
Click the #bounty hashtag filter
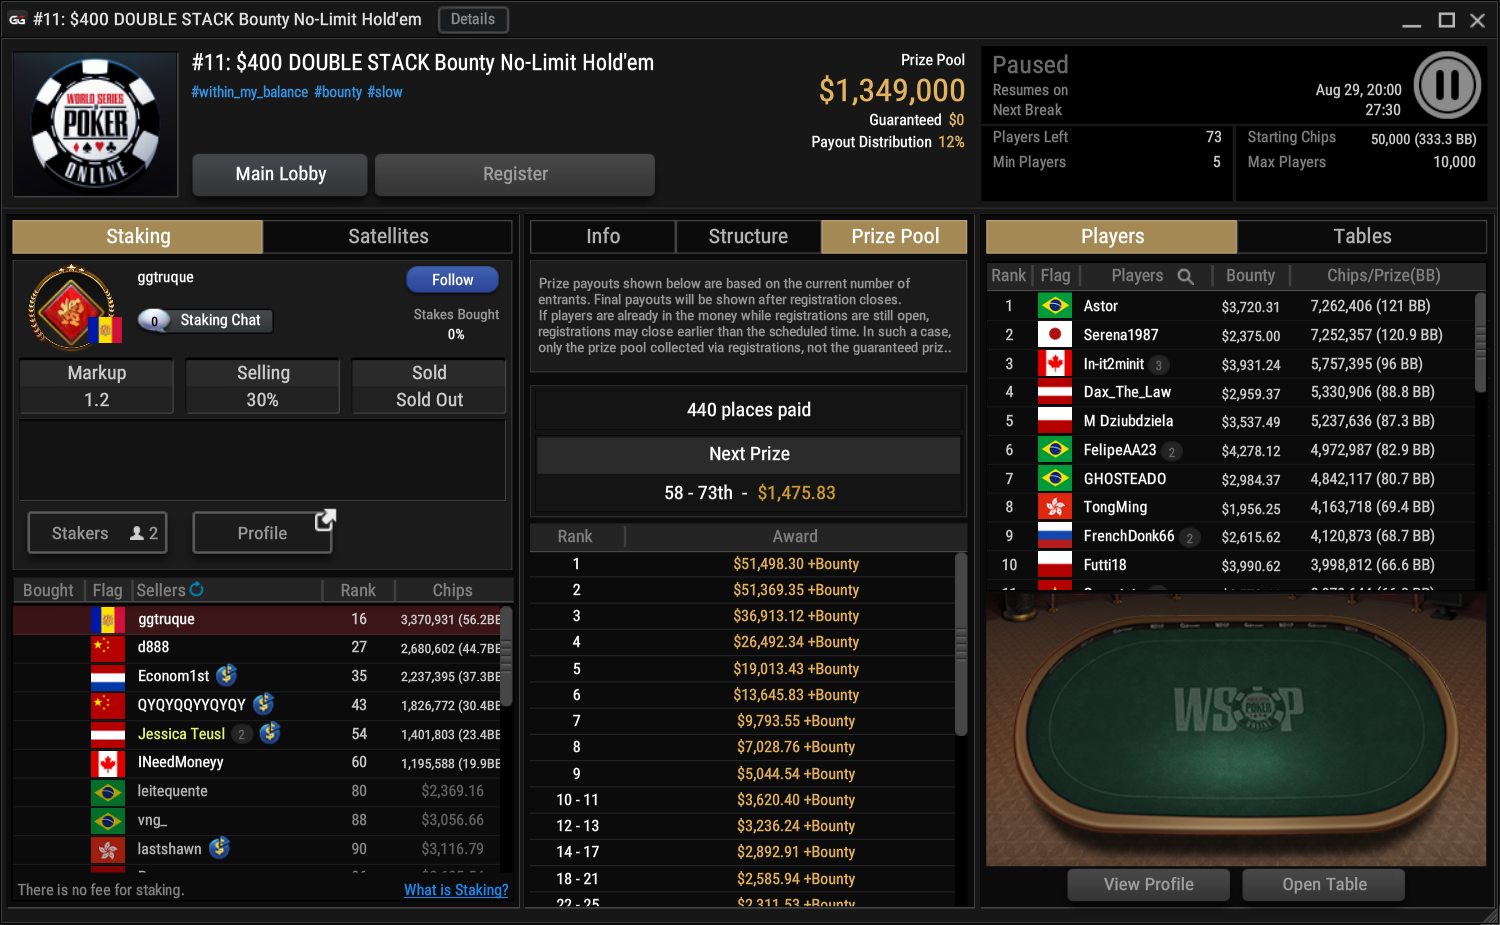pyautogui.click(x=338, y=92)
